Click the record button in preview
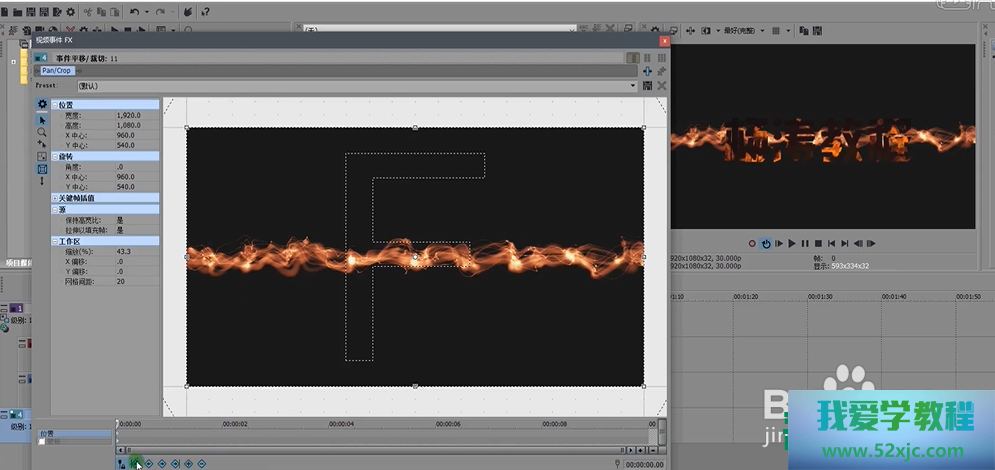The height and width of the screenshot is (470, 995). (x=752, y=243)
